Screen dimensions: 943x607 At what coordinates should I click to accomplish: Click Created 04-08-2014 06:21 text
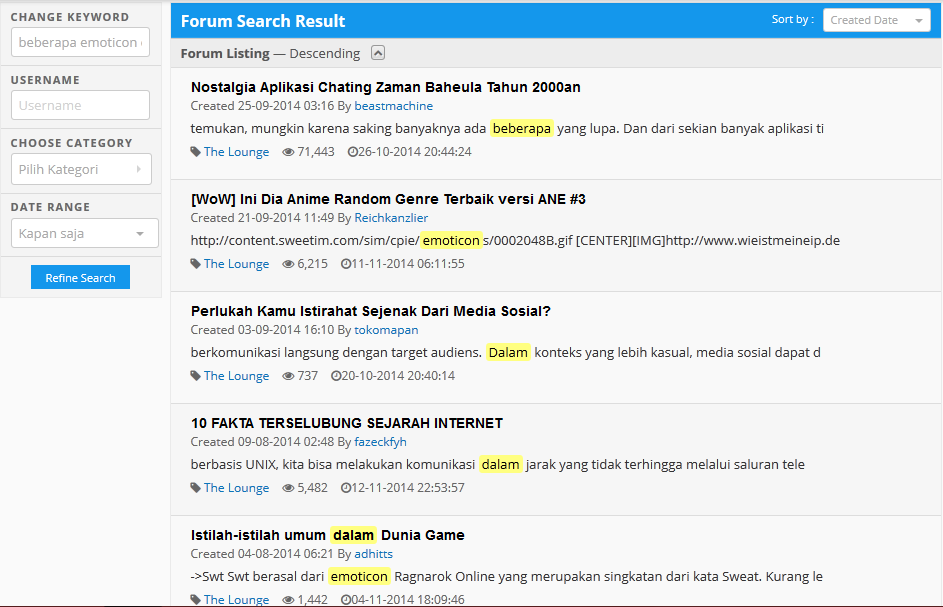[262, 553]
